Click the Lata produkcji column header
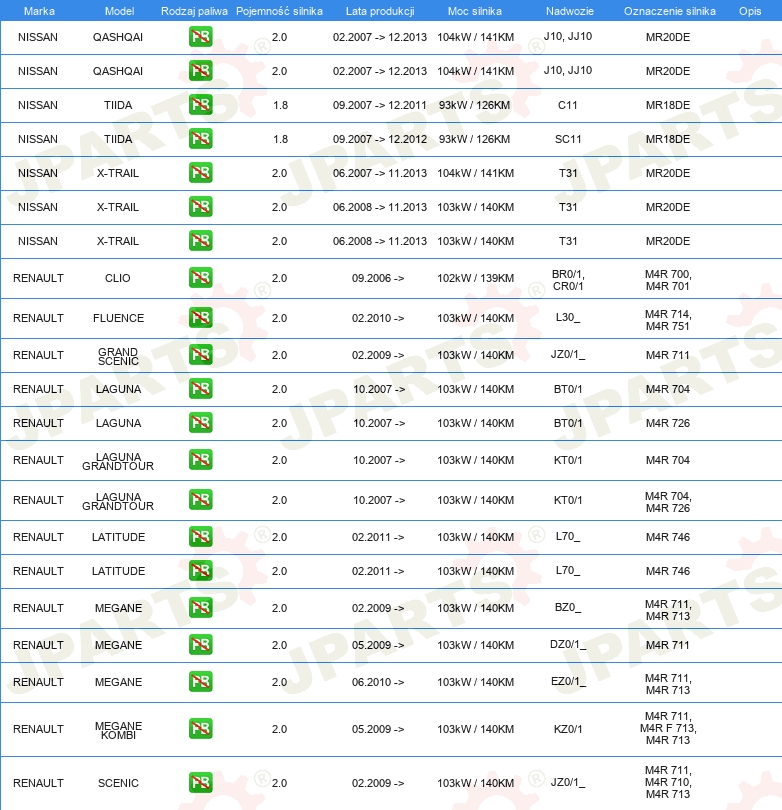Image resolution: width=782 pixels, height=810 pixels. [x=380, y=11]
